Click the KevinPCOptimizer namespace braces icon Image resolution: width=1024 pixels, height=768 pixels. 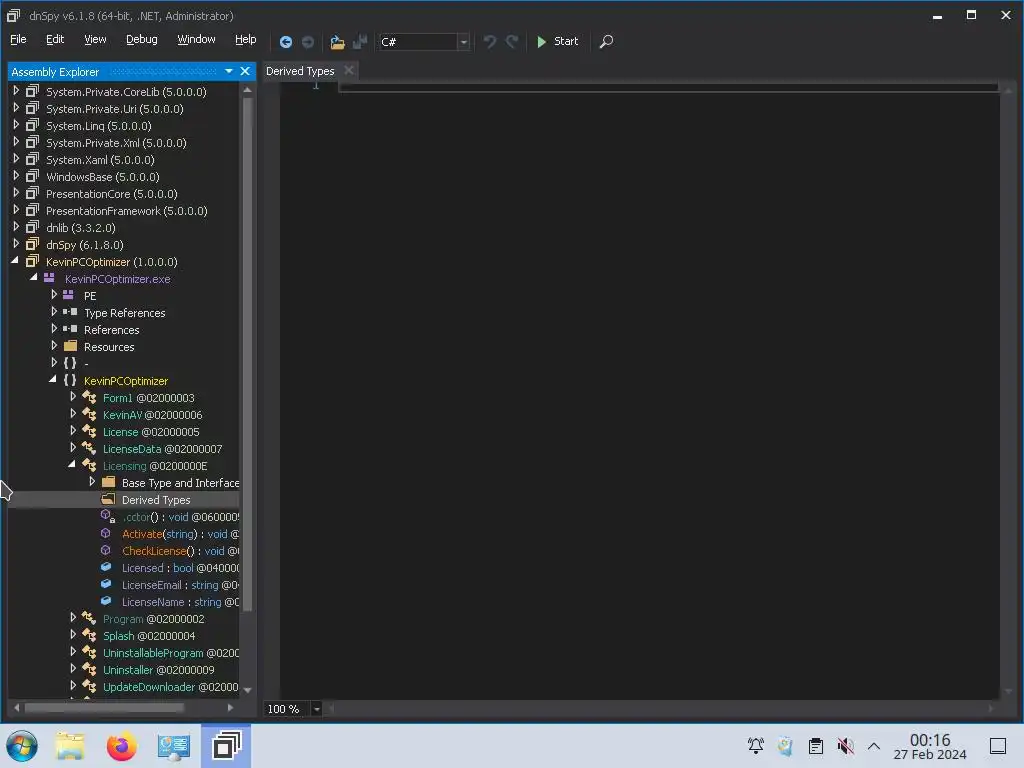(70, 380)
